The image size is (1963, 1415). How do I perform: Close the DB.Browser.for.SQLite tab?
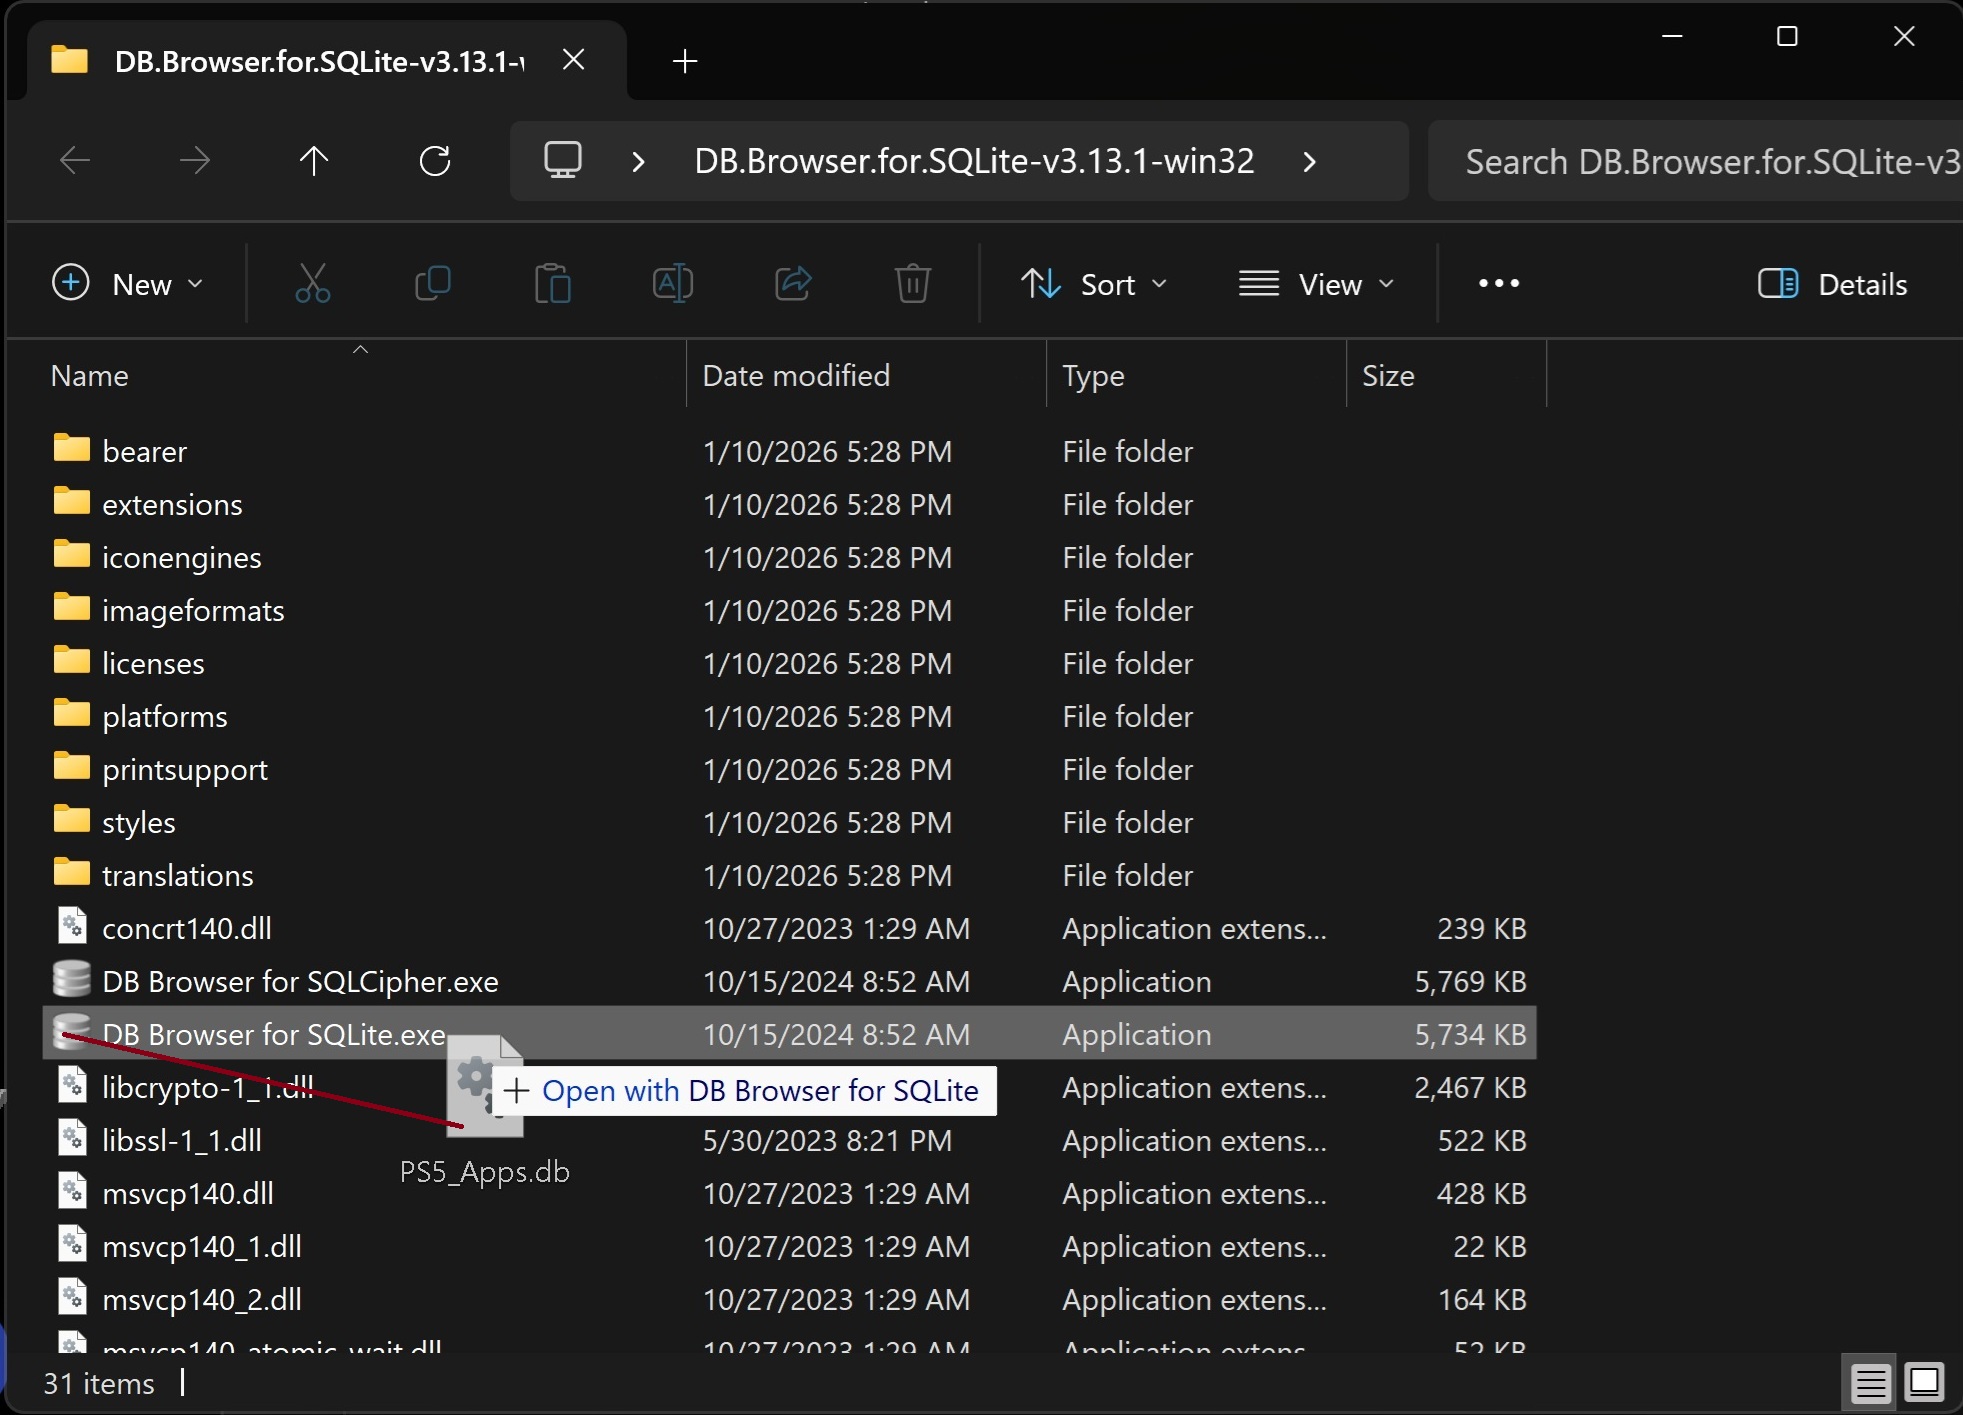tap(573, 60)
